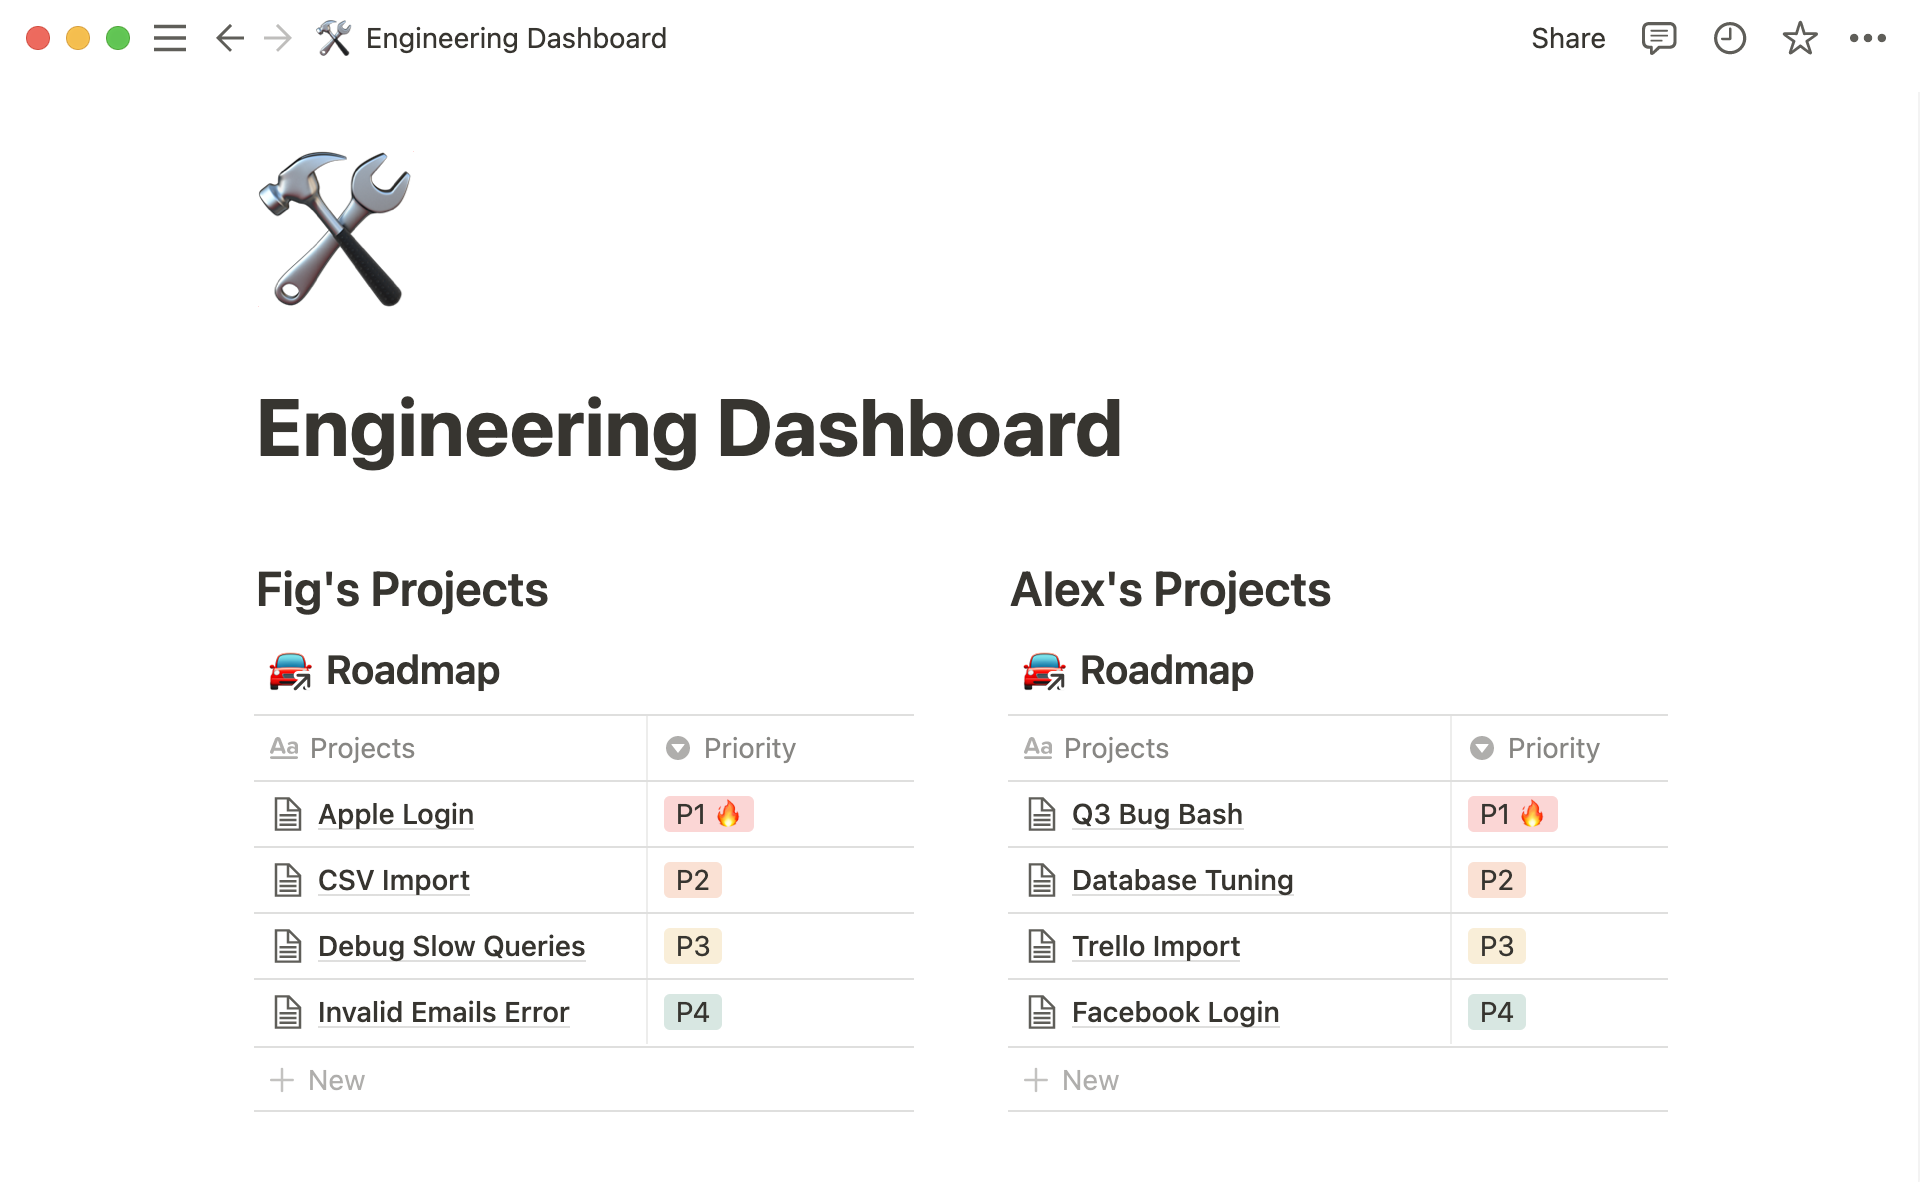This screenshot has width=1920, height=1200.
Task: Click the Projects column icon in Alex's Roadmap
Action: pyautogui.click(x=1038, y=747)
